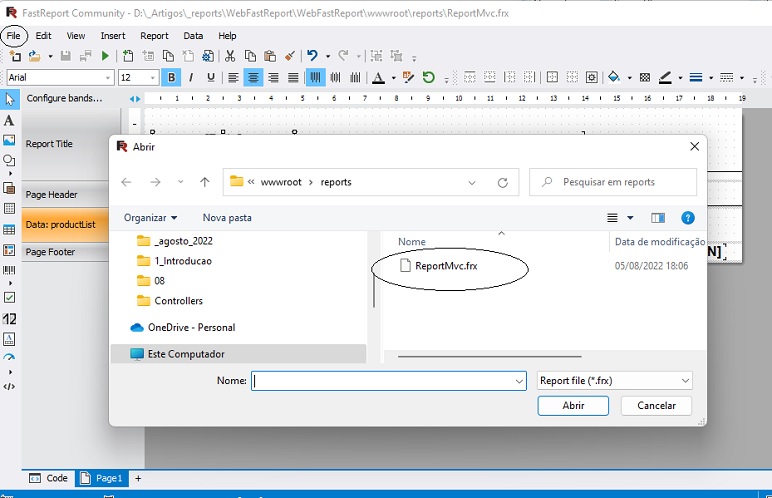Select the Gauge object tool
This screenshot has height=498, width=772.
[9, 357]
